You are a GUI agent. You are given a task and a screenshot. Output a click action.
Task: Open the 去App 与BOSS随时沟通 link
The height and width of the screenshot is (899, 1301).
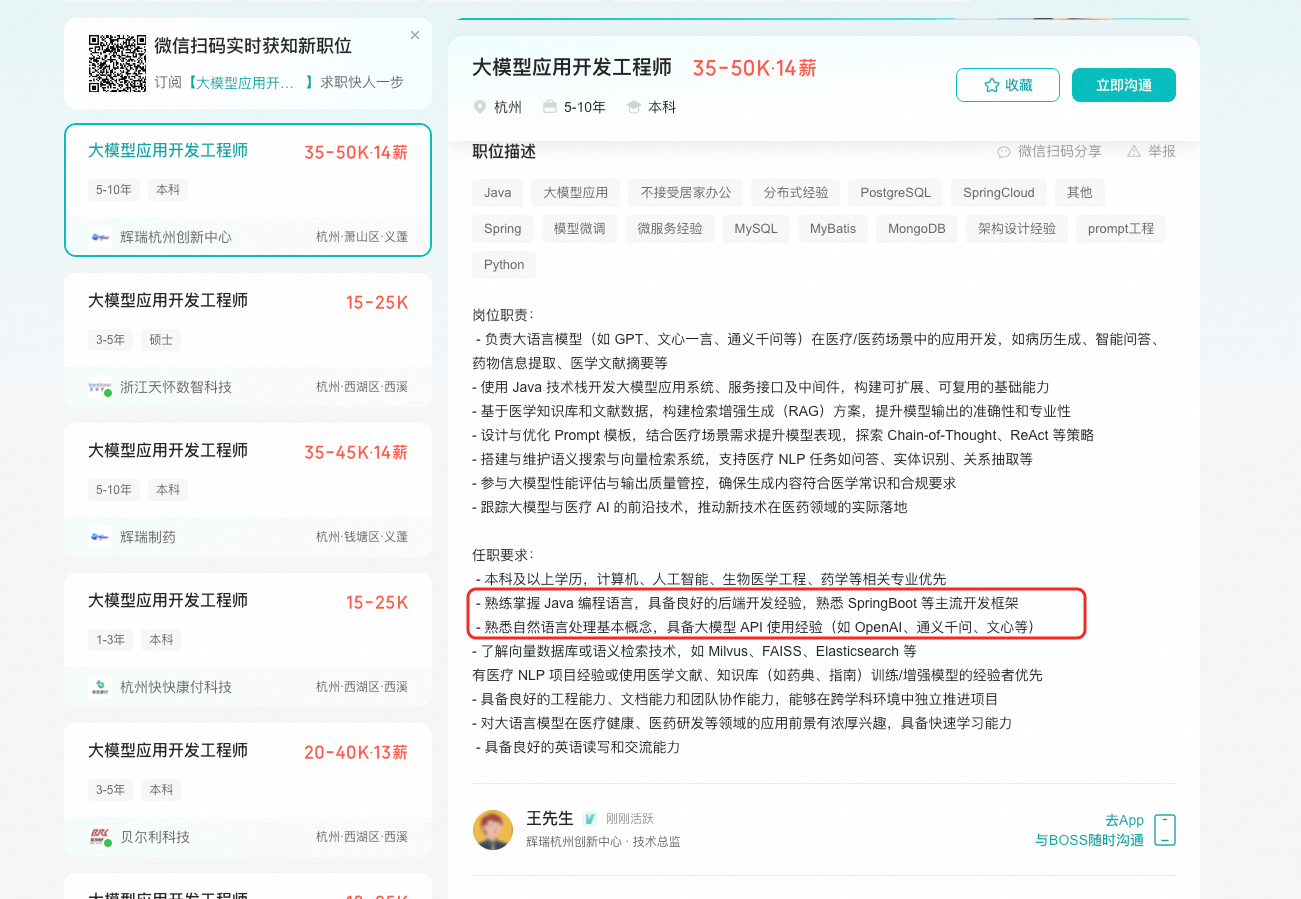point(1089,830)
